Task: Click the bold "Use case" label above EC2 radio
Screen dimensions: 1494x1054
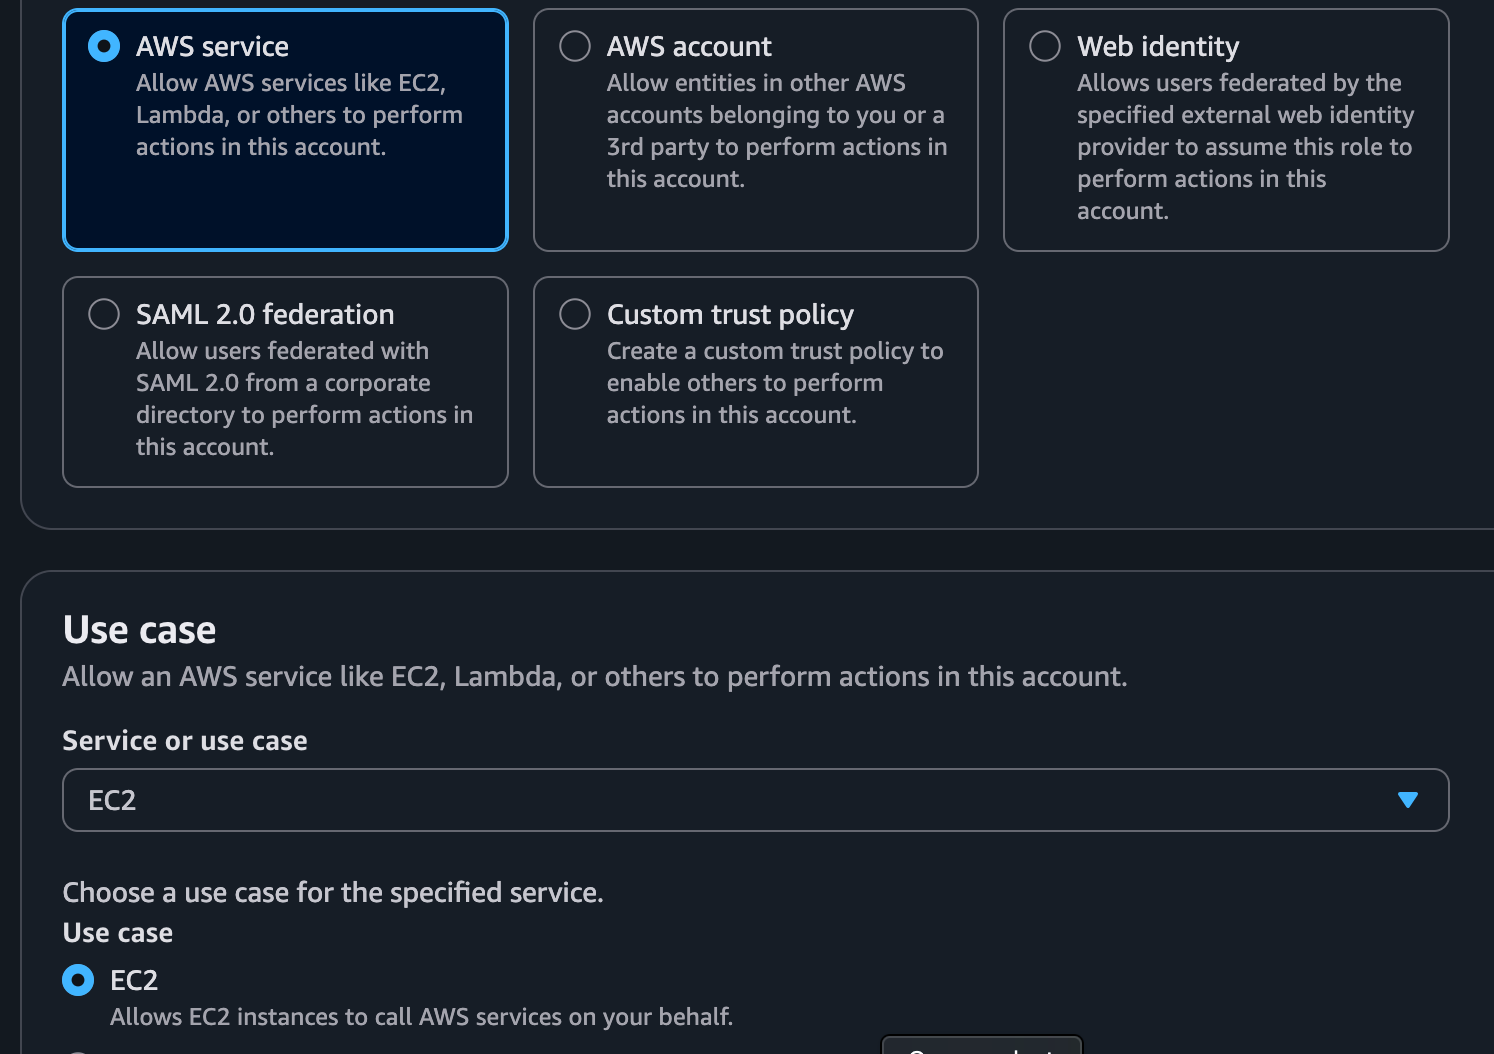Action: point(118,933)
